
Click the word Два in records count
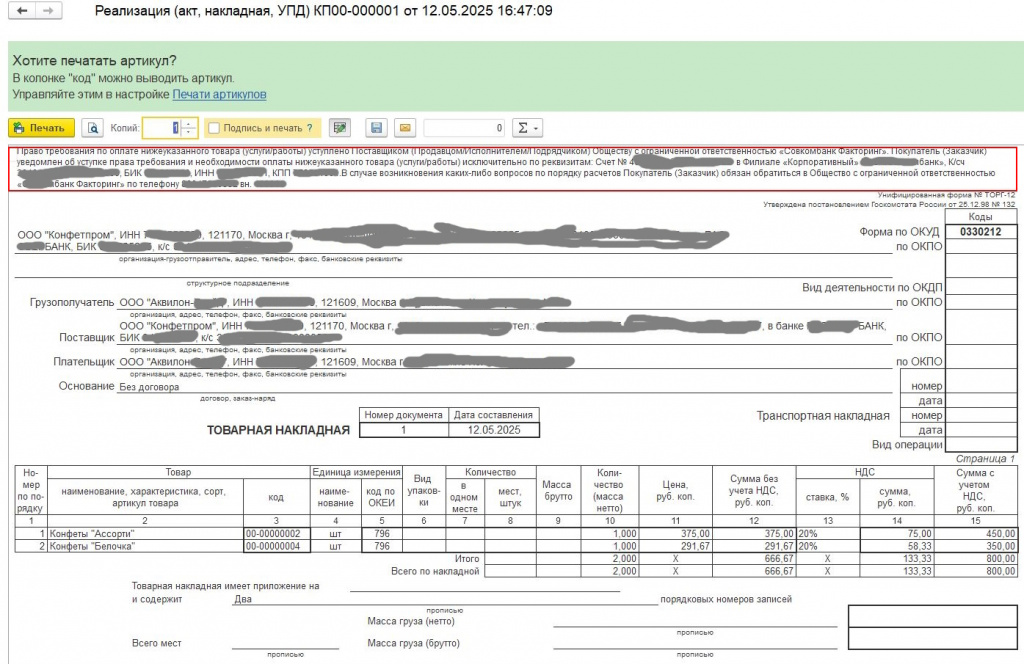pos(243,599)
